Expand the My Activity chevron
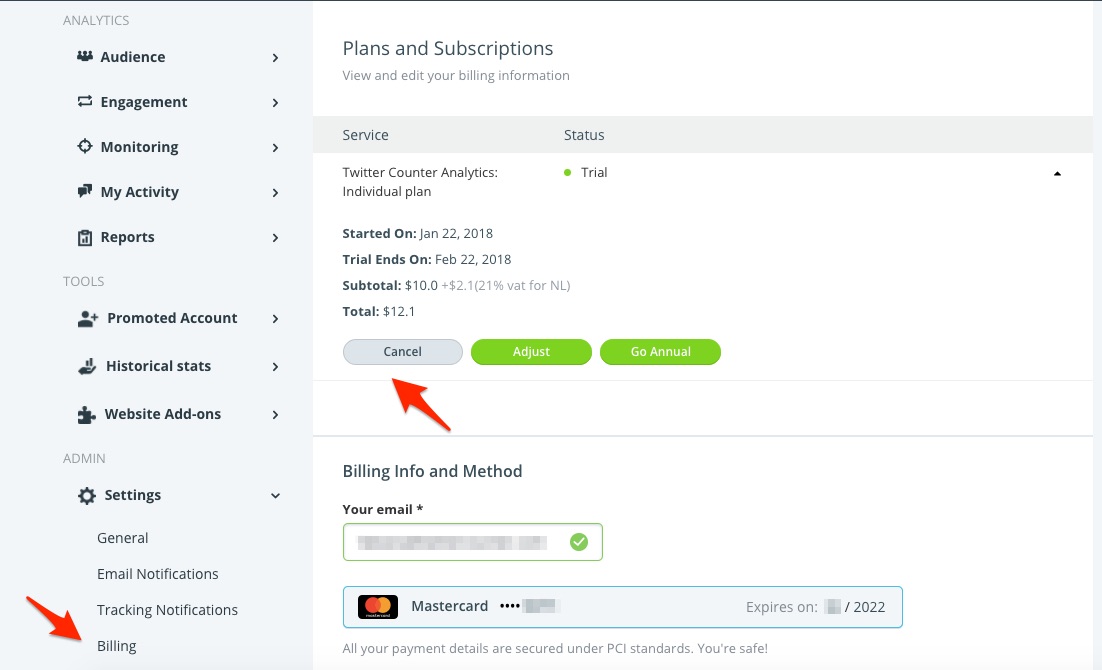This screenshot has width=1102, height=670. click(276, 193)
